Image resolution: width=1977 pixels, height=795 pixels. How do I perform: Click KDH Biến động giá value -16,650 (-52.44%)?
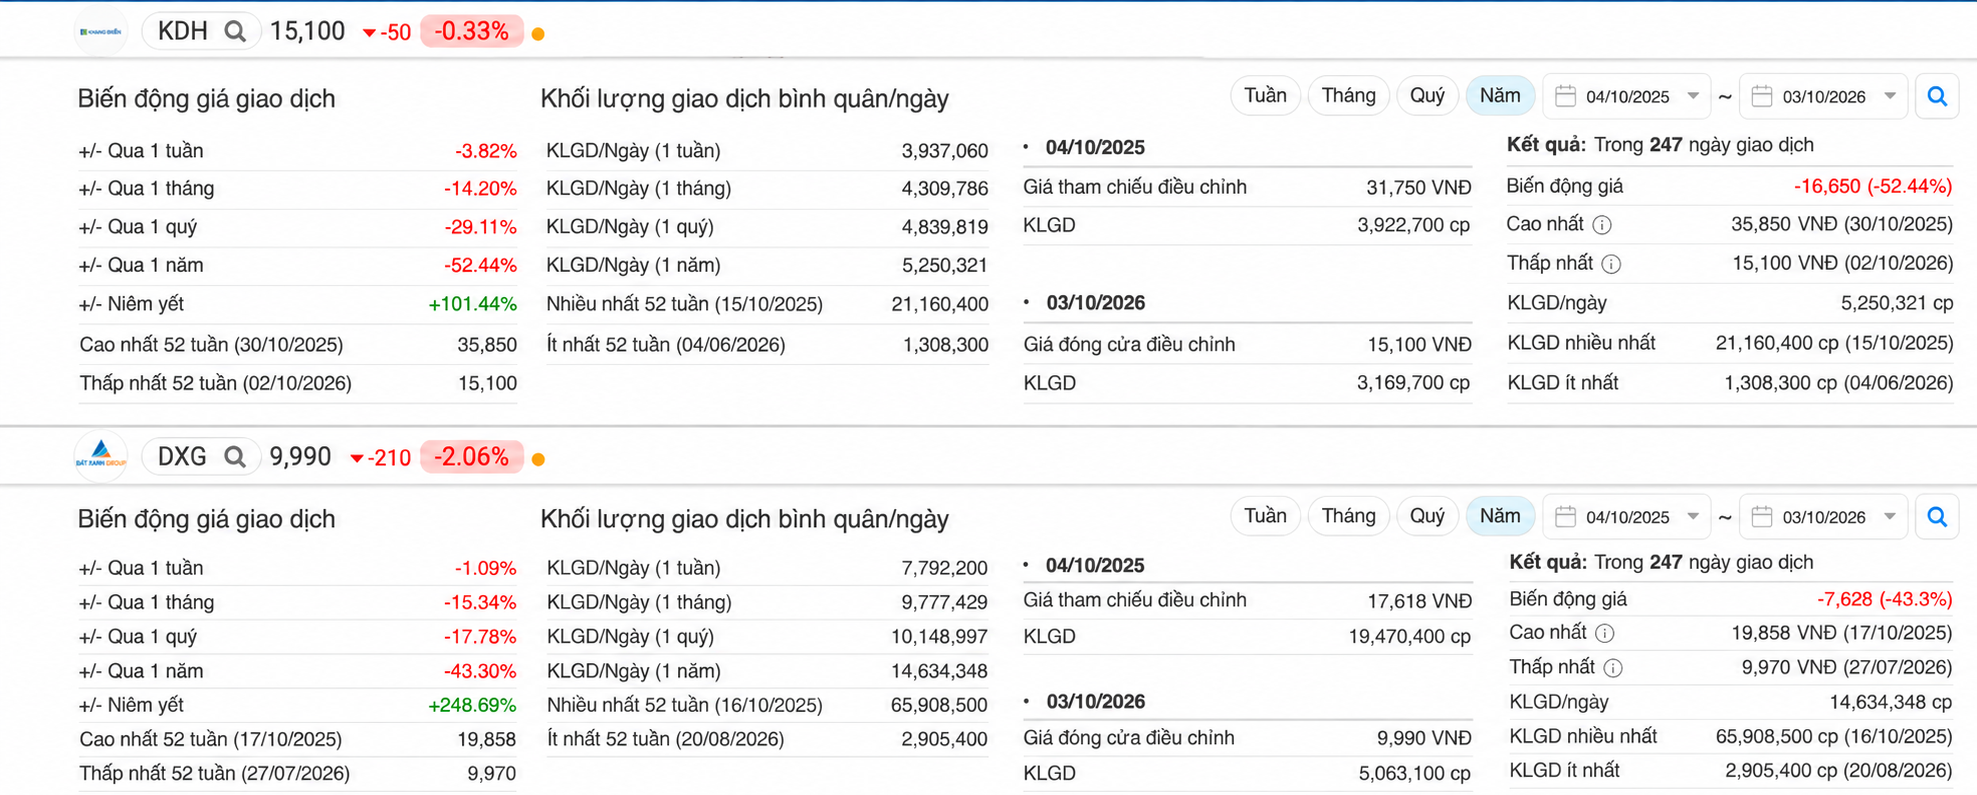(1872, 186)
